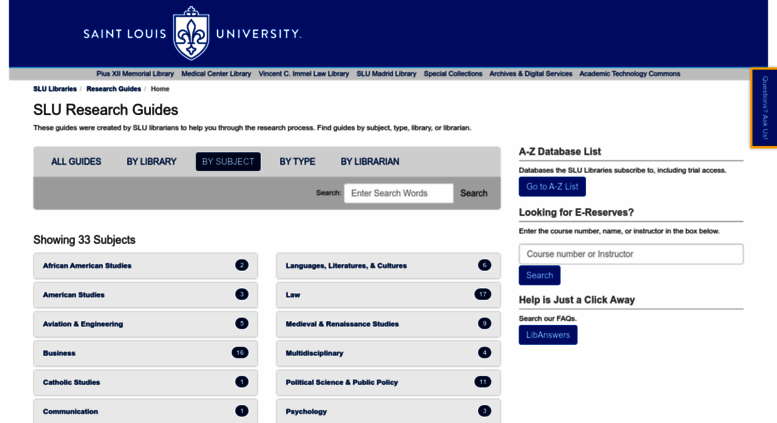Open Academic Technology Commons link

click(629, 74)
